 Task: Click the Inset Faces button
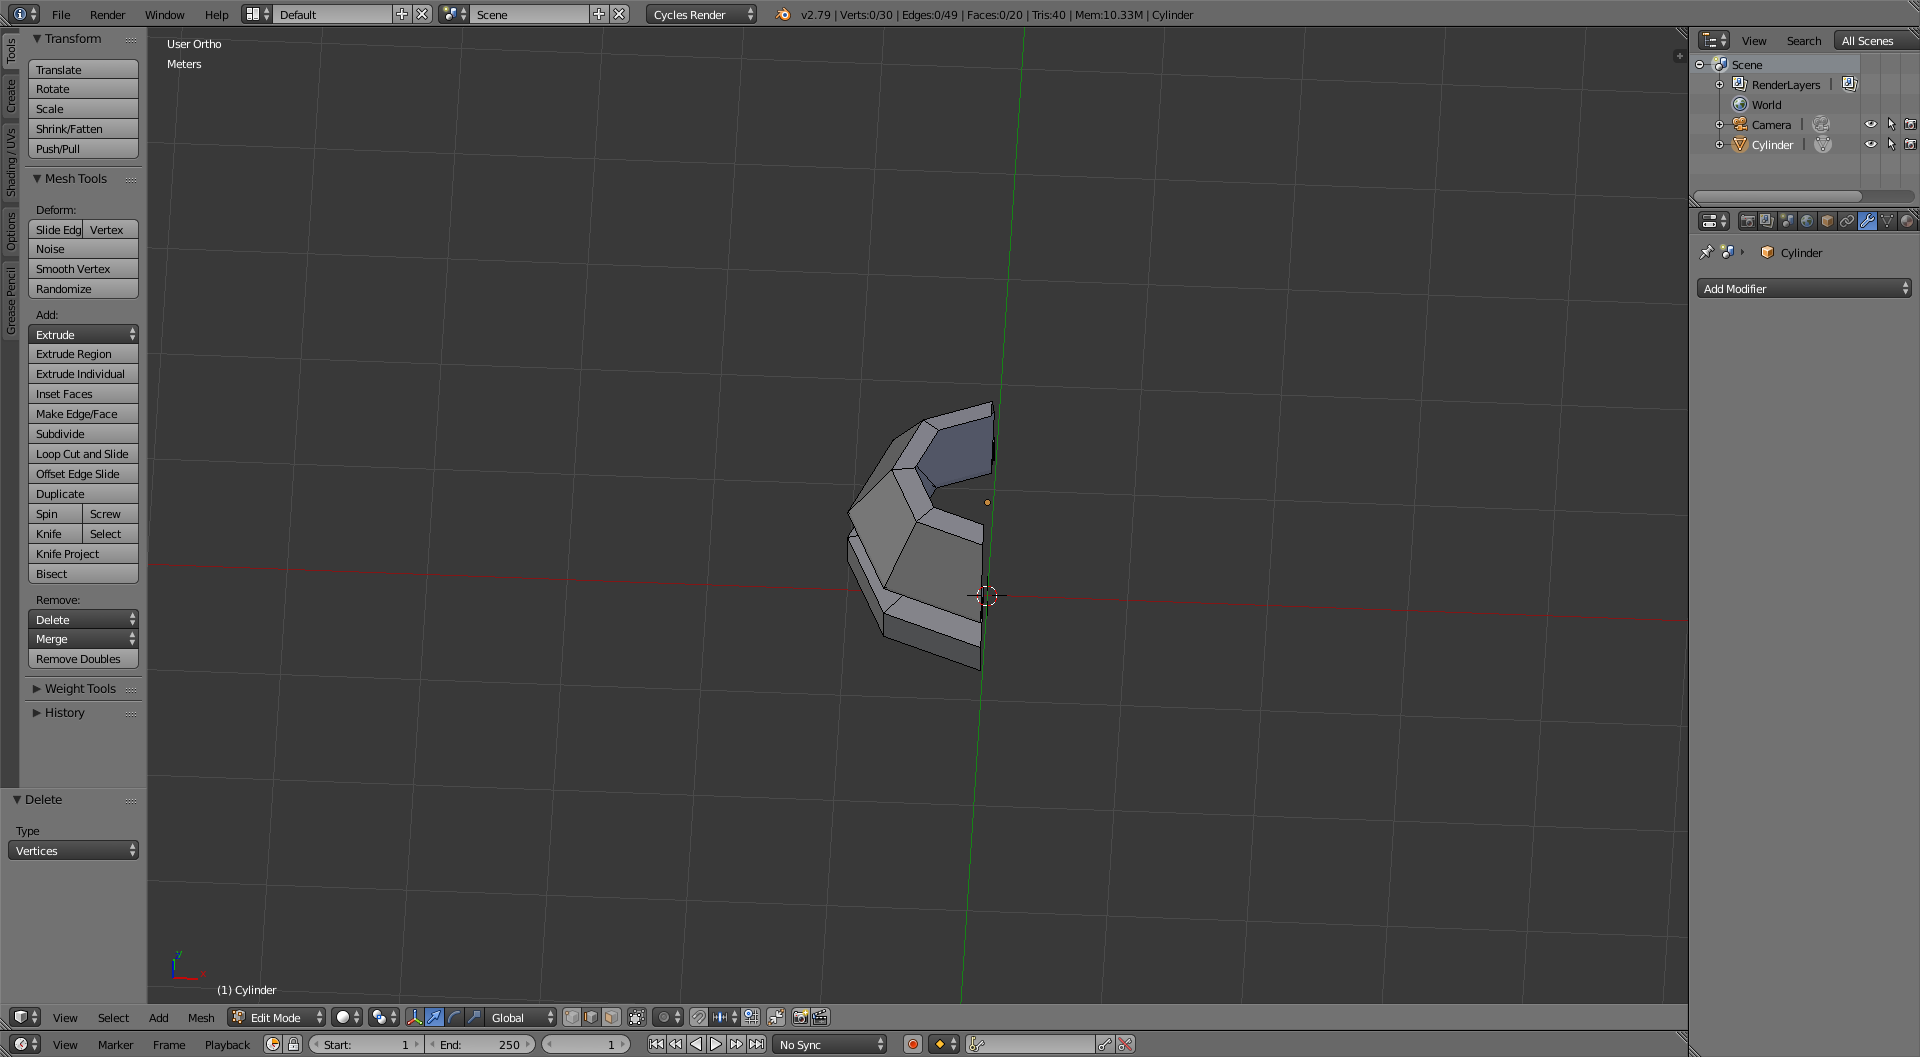point(83,394)
